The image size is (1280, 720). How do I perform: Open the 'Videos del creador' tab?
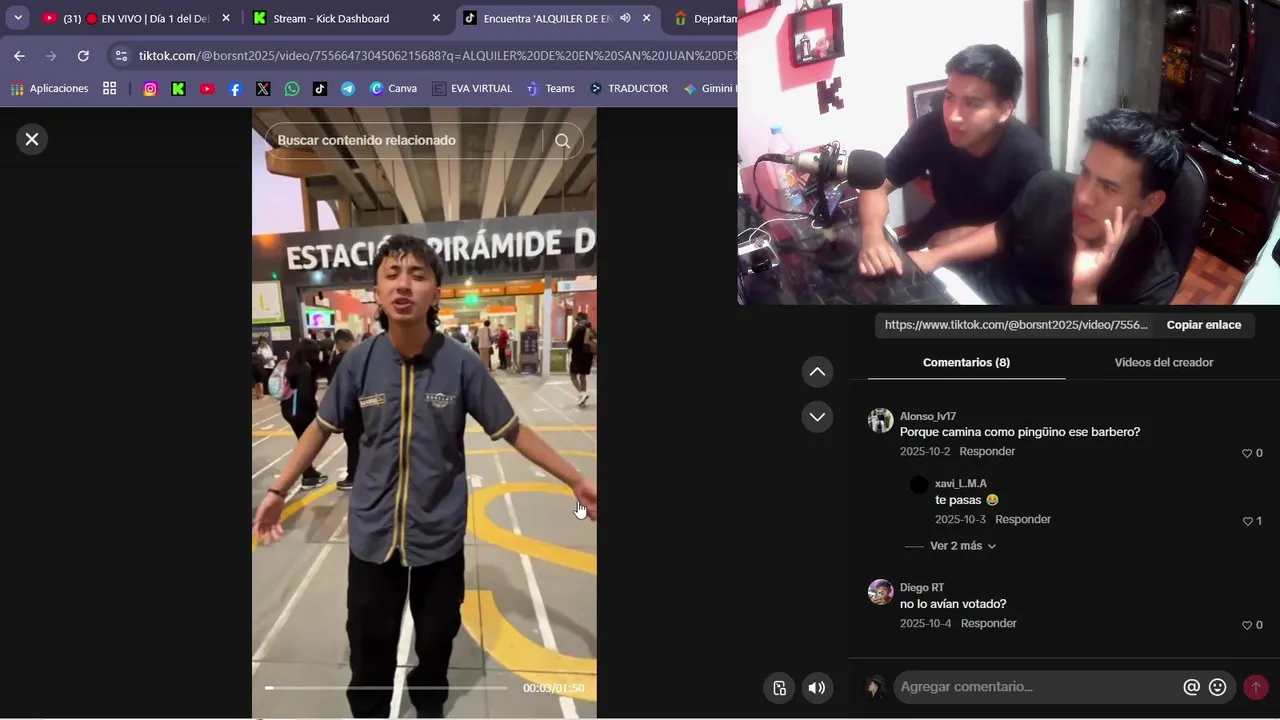[x=1164, y=362]
